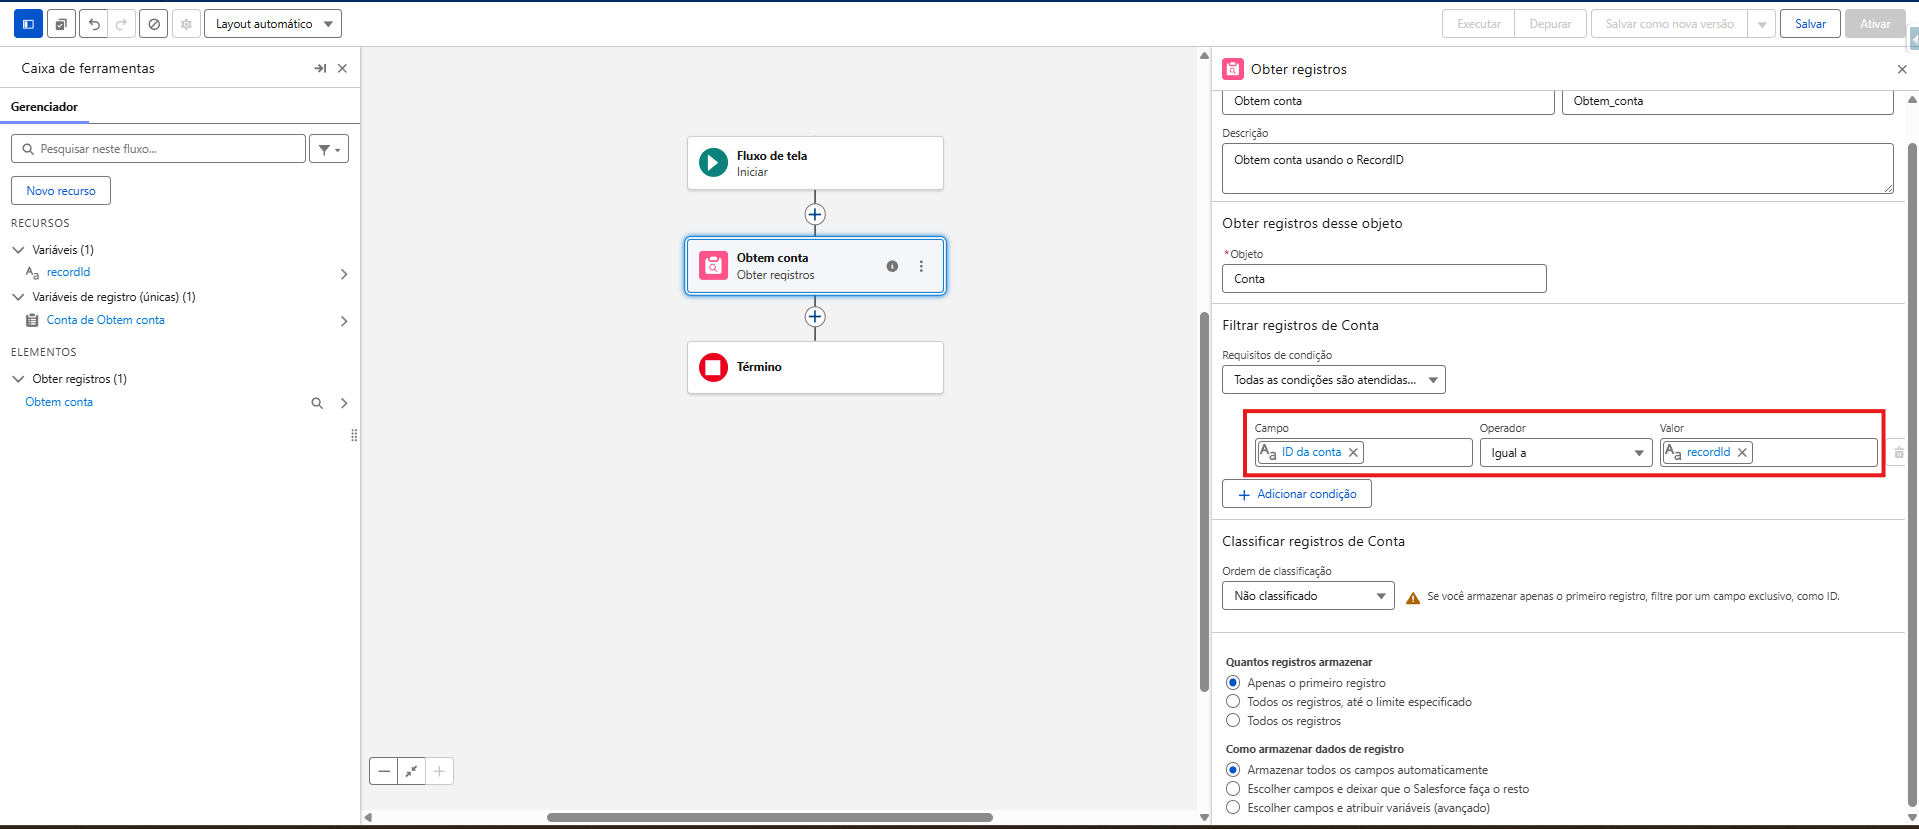Viewport: 1919px width, 829px height.
Task: Click the Ativar button
Action: tap(1875, 24)
